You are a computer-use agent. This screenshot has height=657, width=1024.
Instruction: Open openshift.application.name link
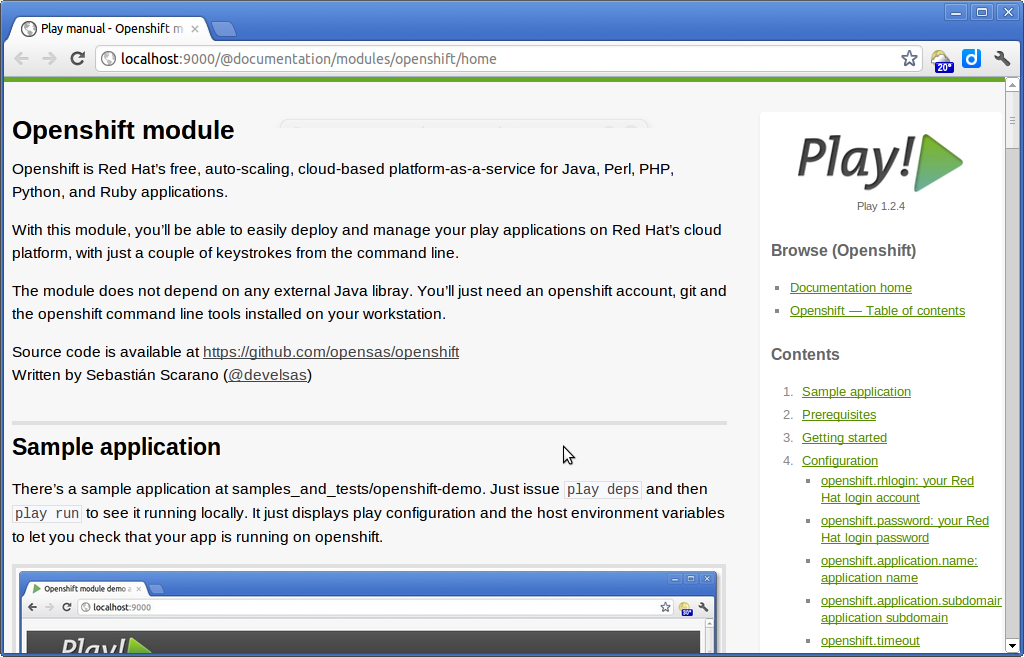[899, 569]
